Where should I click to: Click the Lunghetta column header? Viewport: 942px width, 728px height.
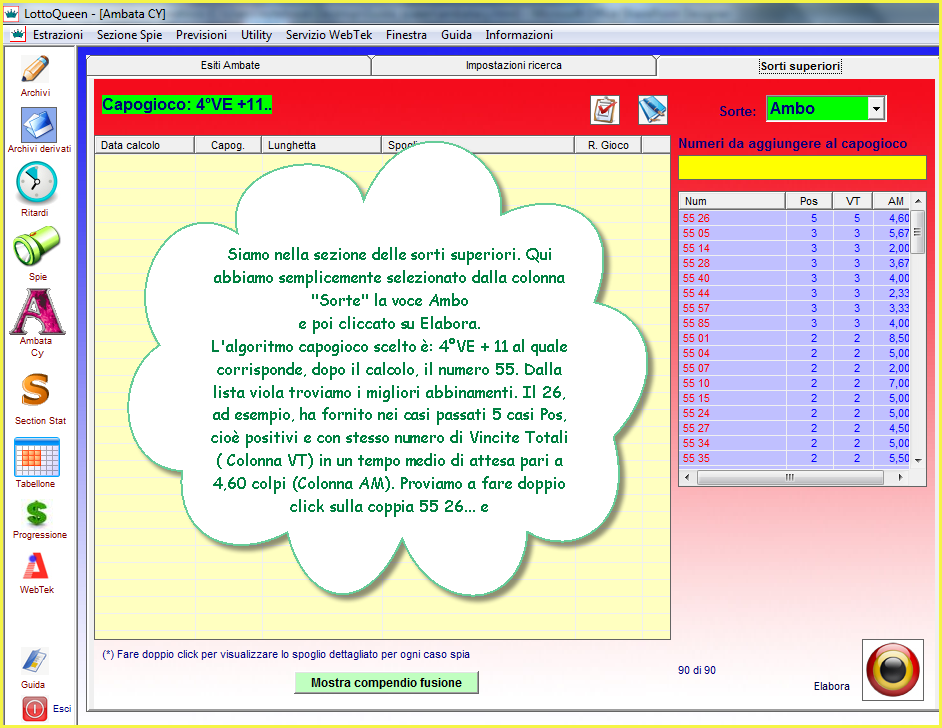[321, 145]
